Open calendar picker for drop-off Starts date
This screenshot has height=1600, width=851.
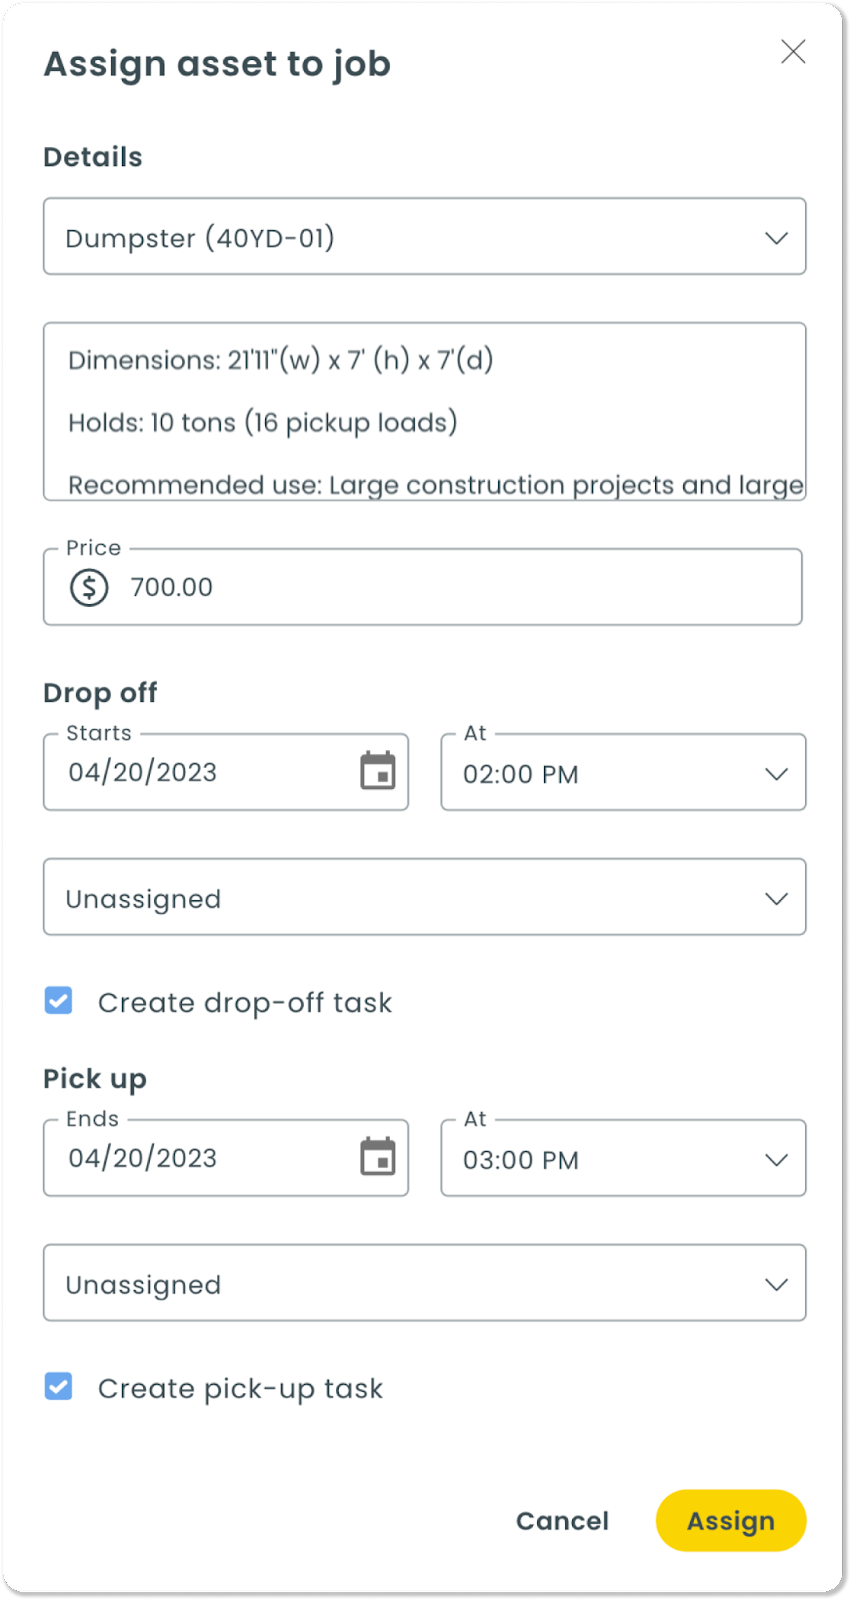[x=378, y=771]
